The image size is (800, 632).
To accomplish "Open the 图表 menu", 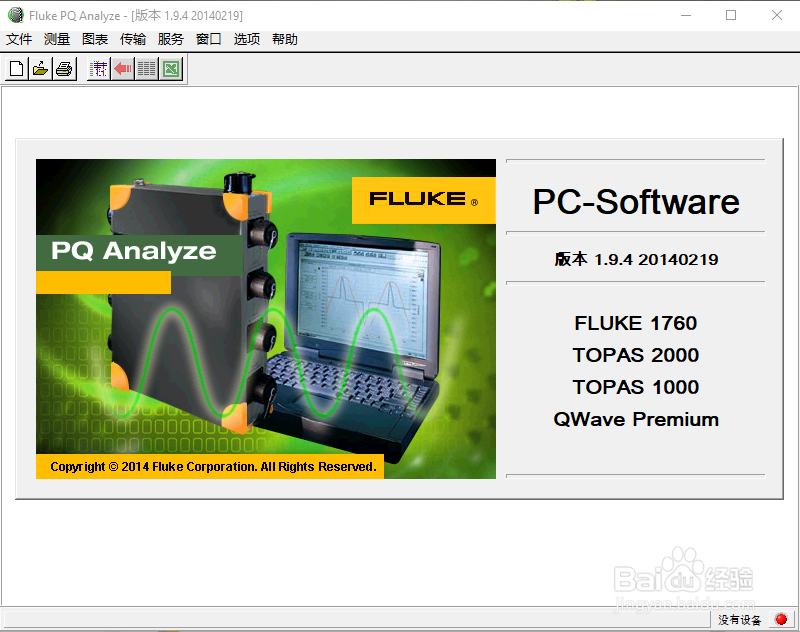I will pos(95,39).
